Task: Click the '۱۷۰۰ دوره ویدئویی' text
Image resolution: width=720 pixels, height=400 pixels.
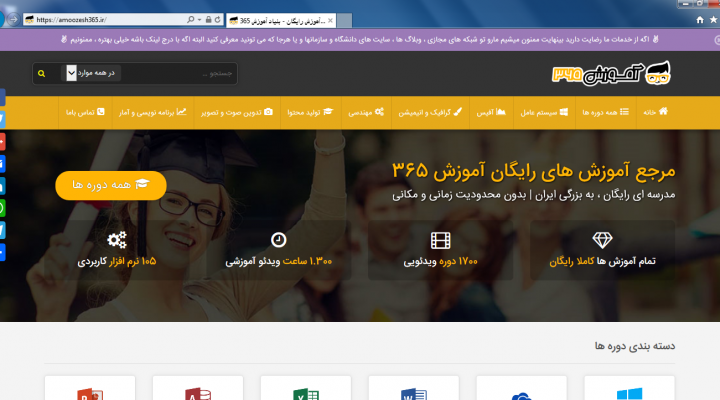Action: click(440, 261)
